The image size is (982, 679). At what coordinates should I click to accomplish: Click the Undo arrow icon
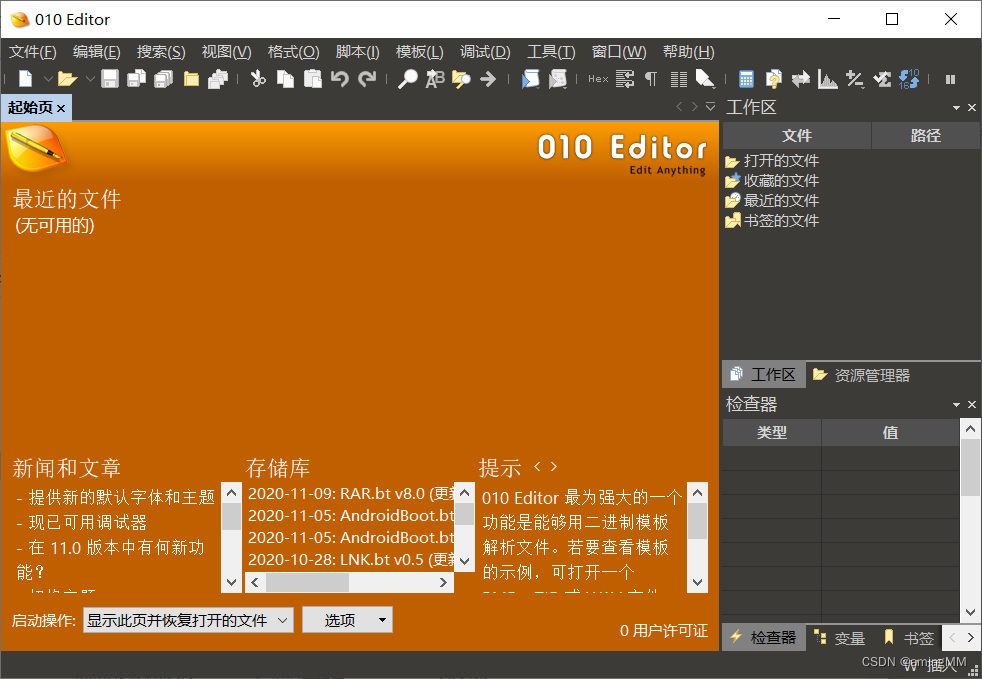(339, 79)
